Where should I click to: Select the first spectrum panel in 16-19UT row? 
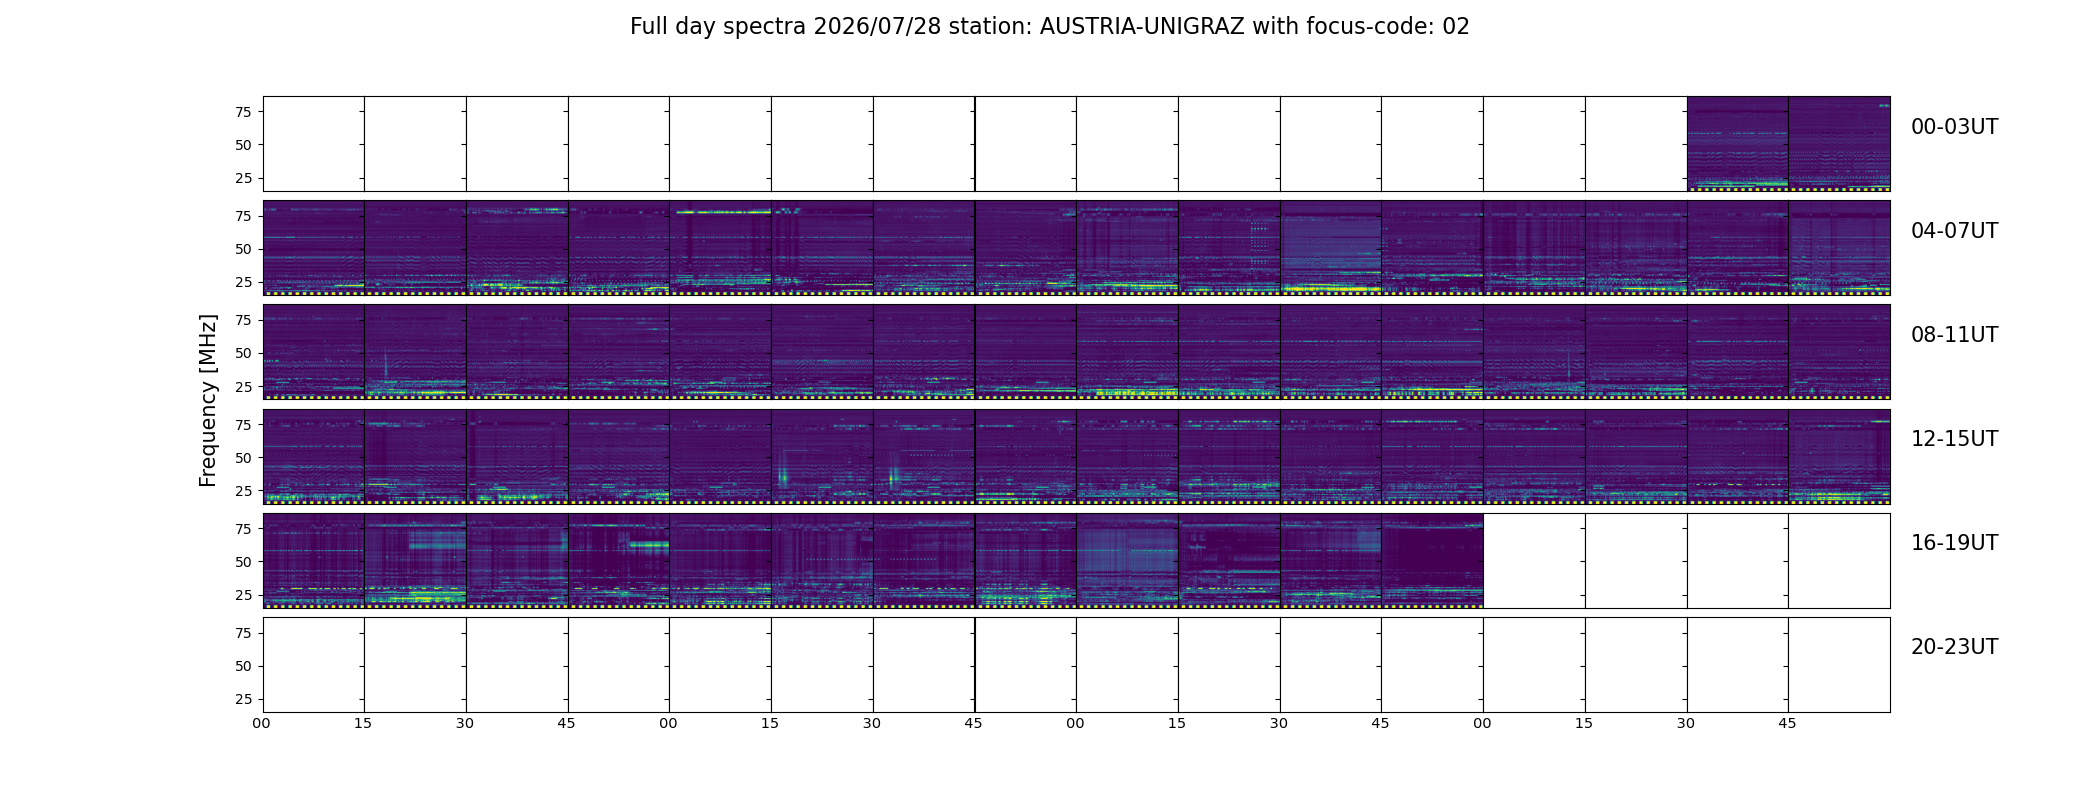click(x=314, y=560)
